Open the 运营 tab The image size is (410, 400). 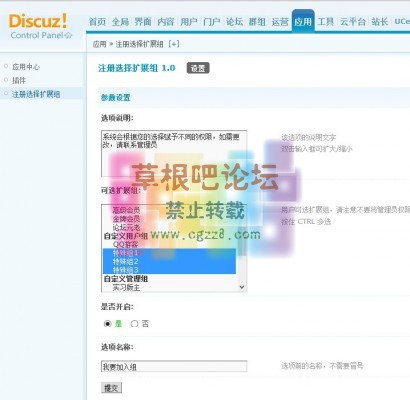coord(280,22)
